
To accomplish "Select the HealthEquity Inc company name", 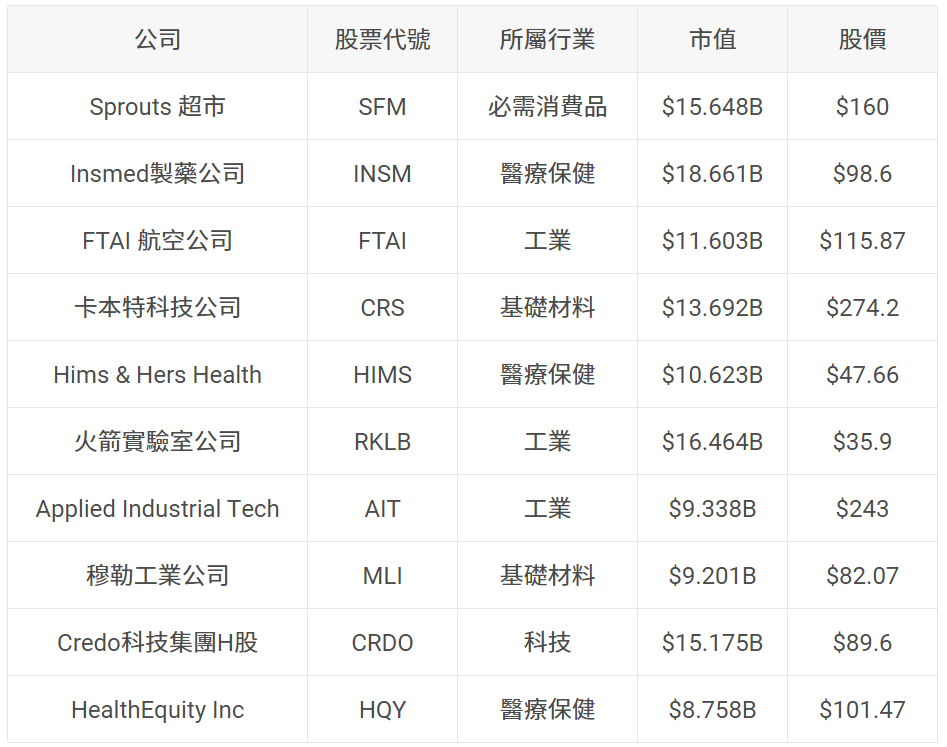I will coord(158,710).
